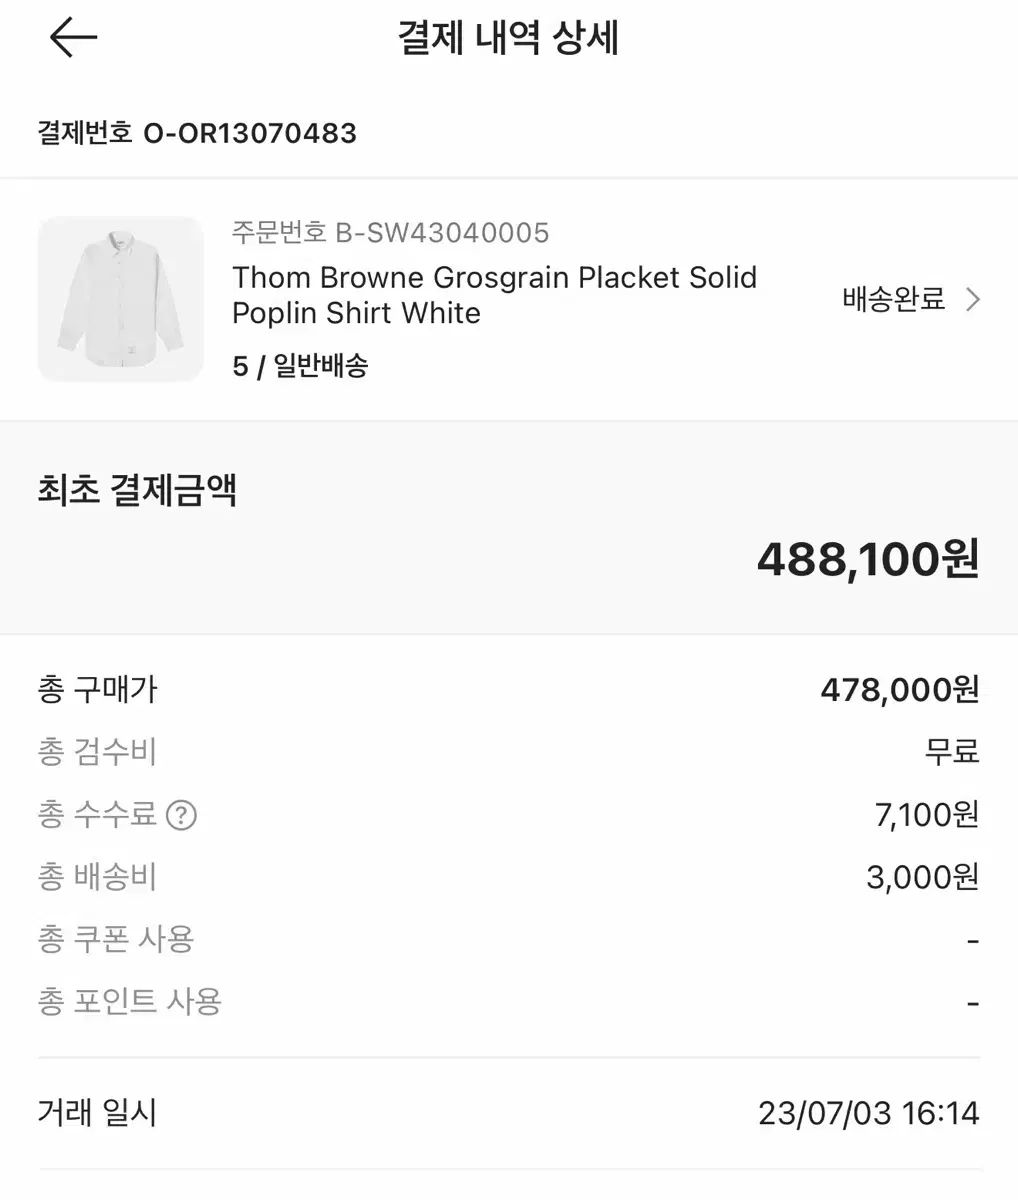Tap the 총 쿠폰 사용 row label
1018x1200 pixels.
(116, 939)
